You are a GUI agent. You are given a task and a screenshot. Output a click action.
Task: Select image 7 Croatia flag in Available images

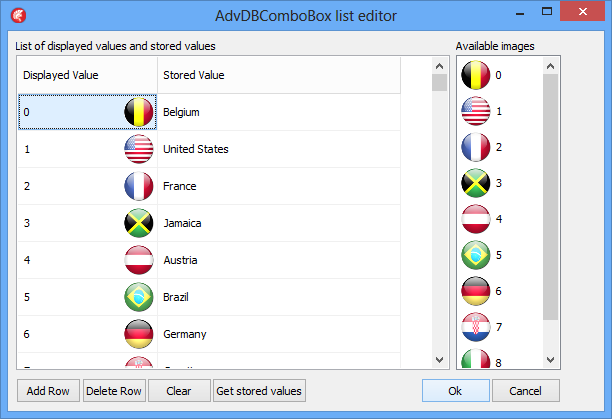(475, 327)
